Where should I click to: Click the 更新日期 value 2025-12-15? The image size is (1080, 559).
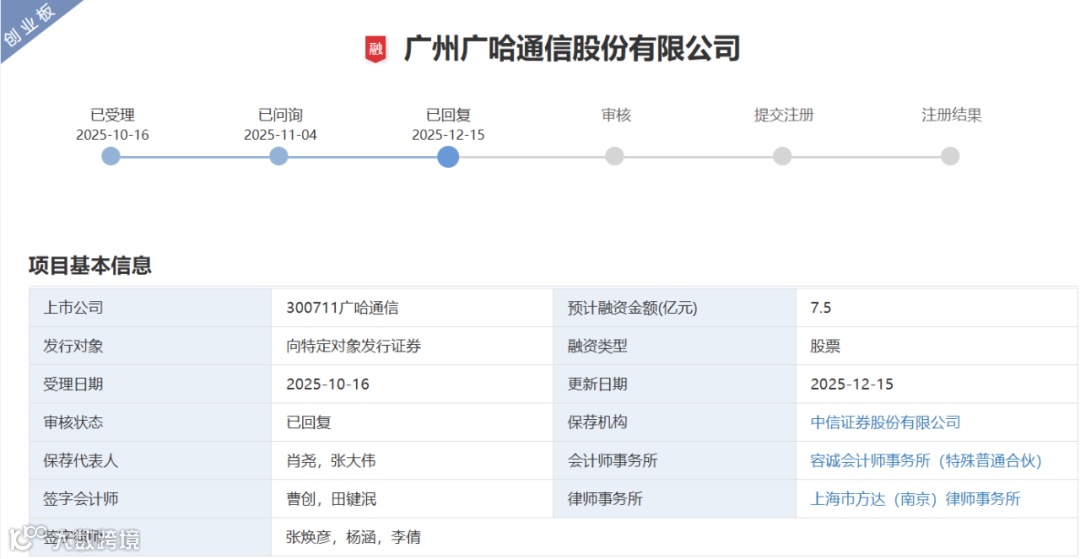pyautogui.click(x=852, y=384)
